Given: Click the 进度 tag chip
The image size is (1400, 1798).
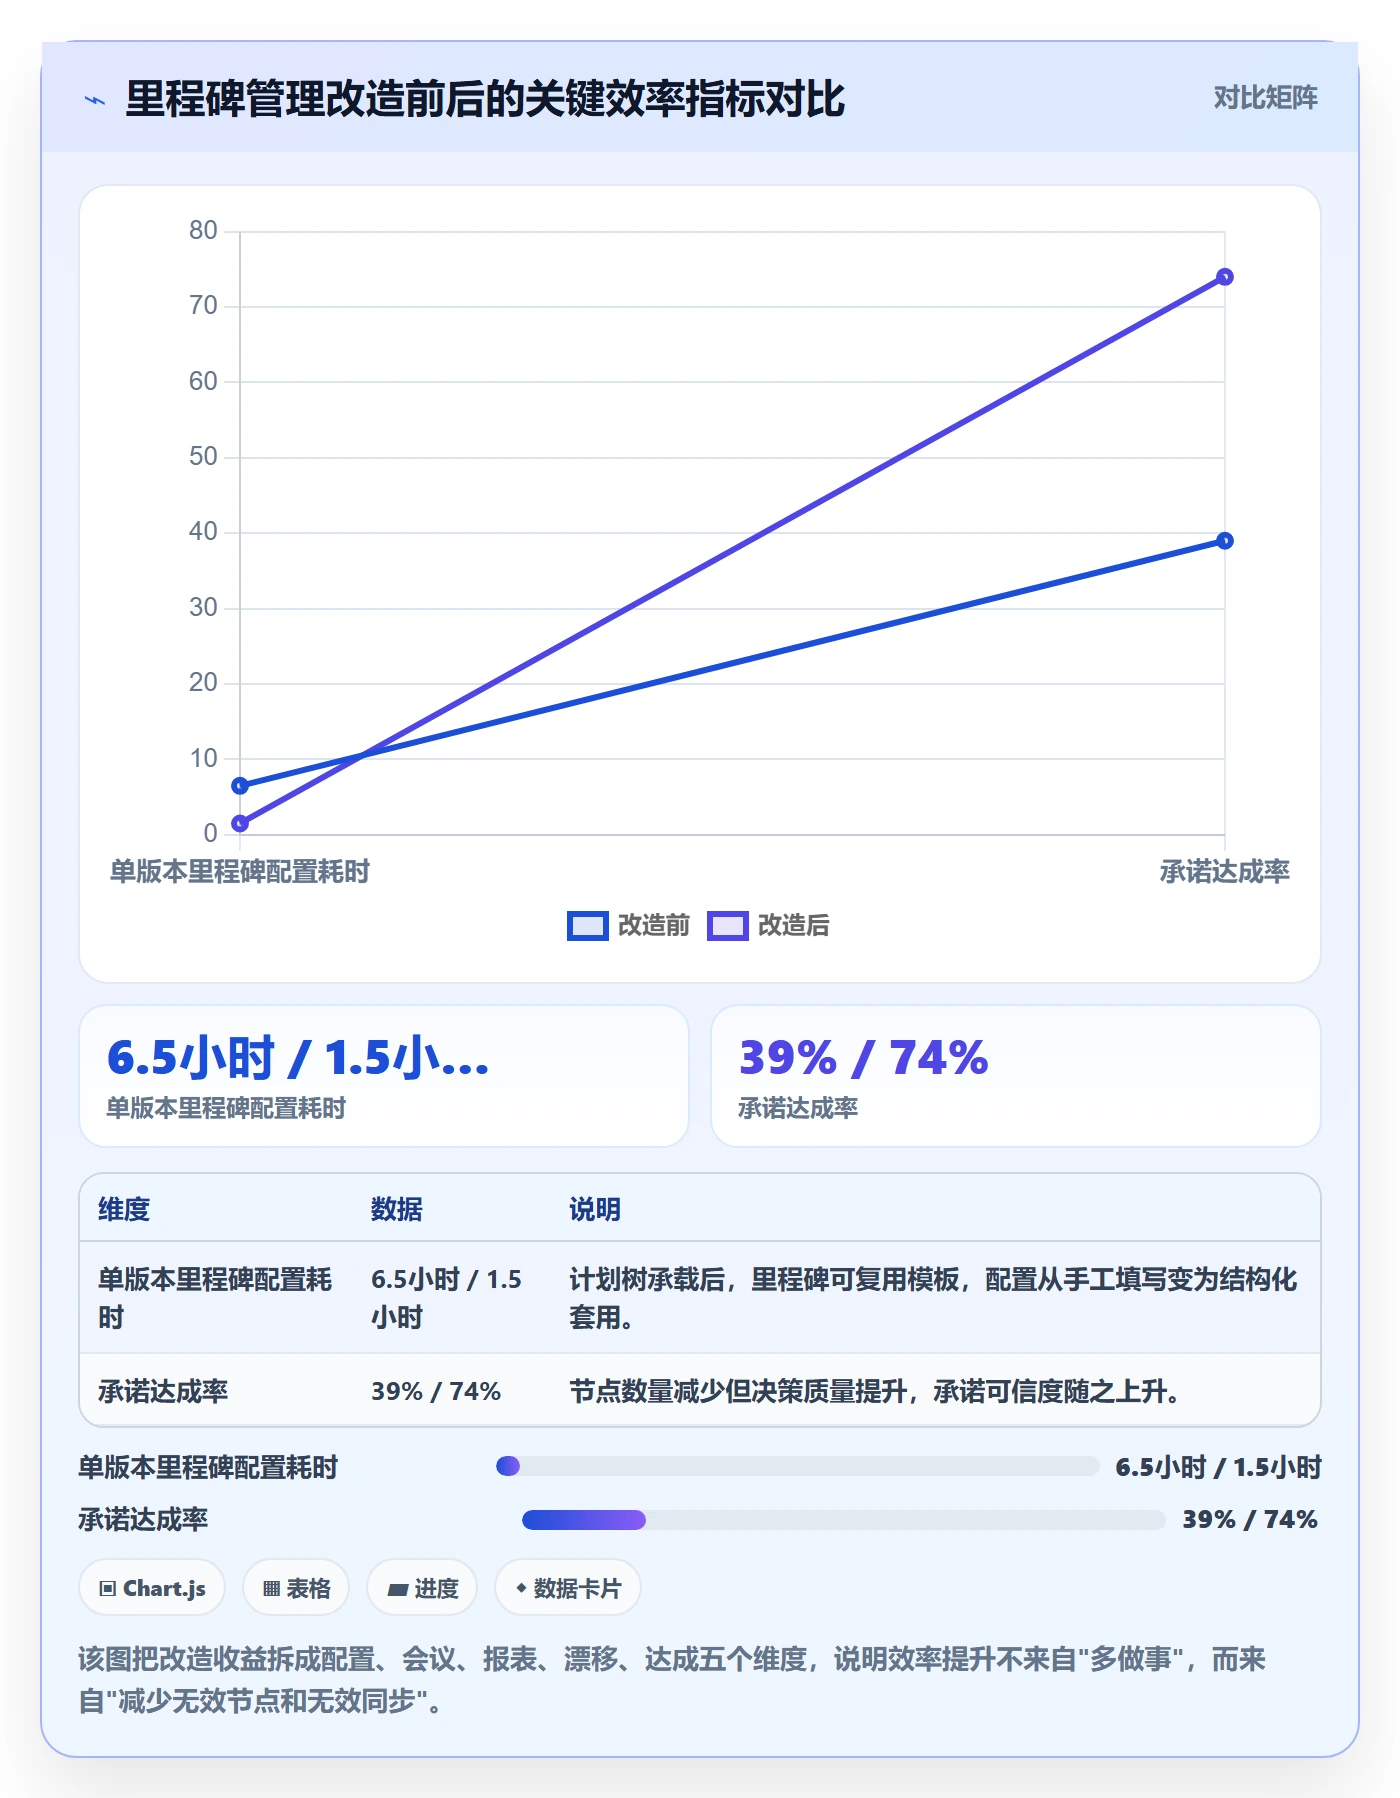Looking at the screenshot, I should [422, 1588].
